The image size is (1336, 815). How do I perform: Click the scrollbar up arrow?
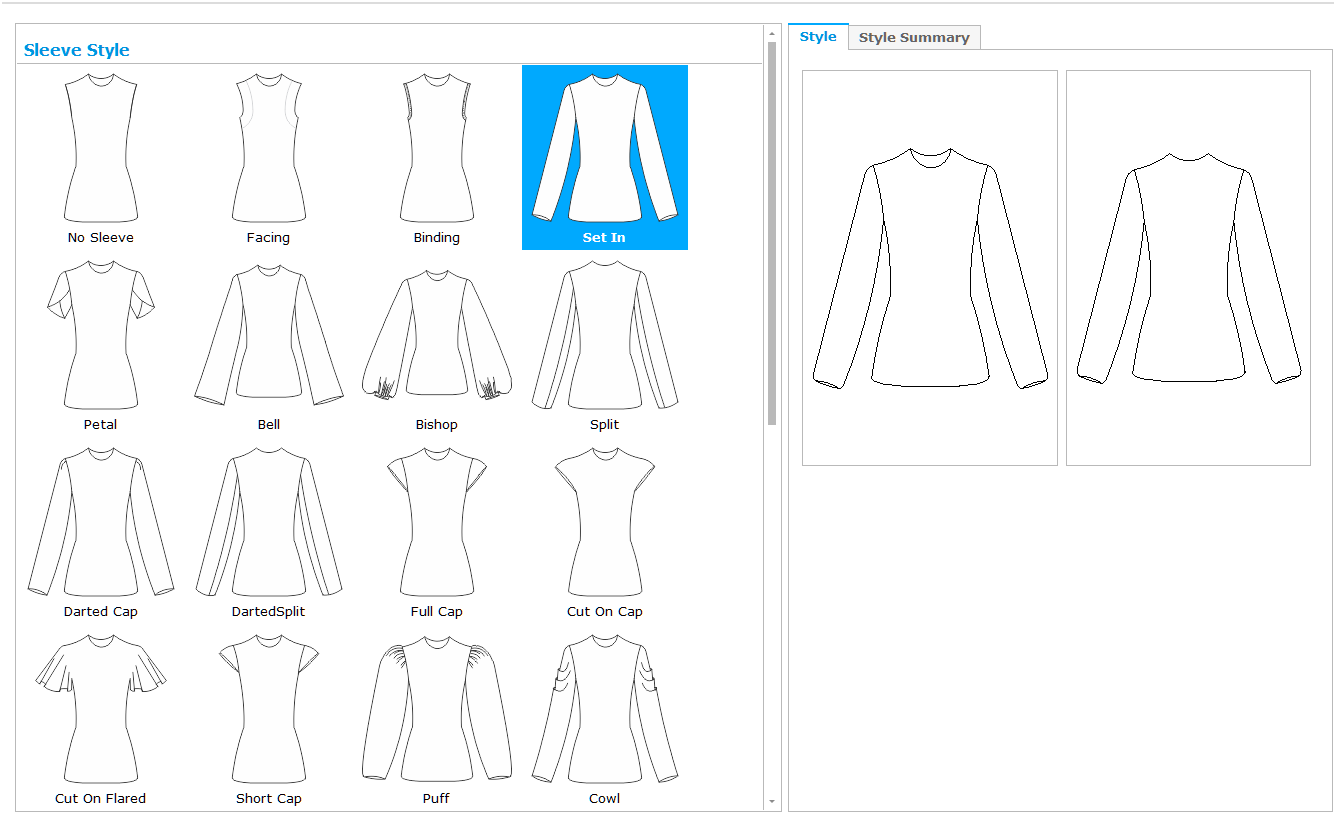click(x=772, y=33)
